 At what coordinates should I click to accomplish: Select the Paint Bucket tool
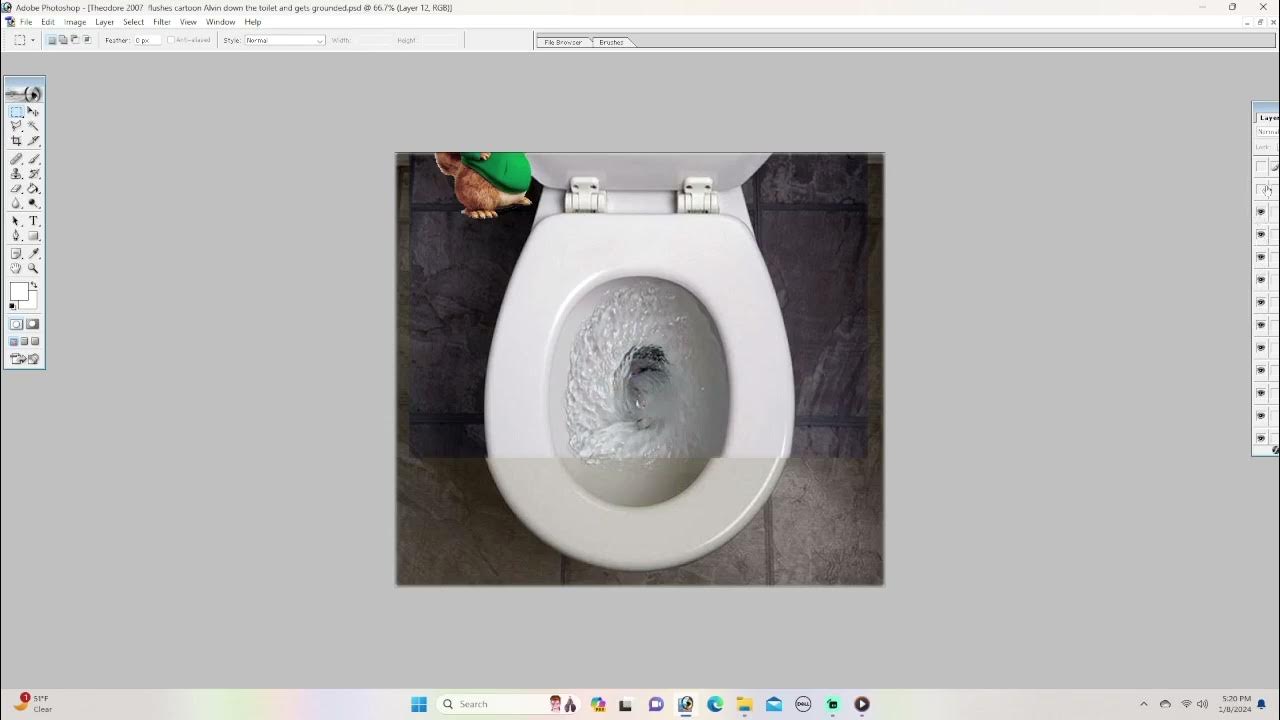click(33, 188)
